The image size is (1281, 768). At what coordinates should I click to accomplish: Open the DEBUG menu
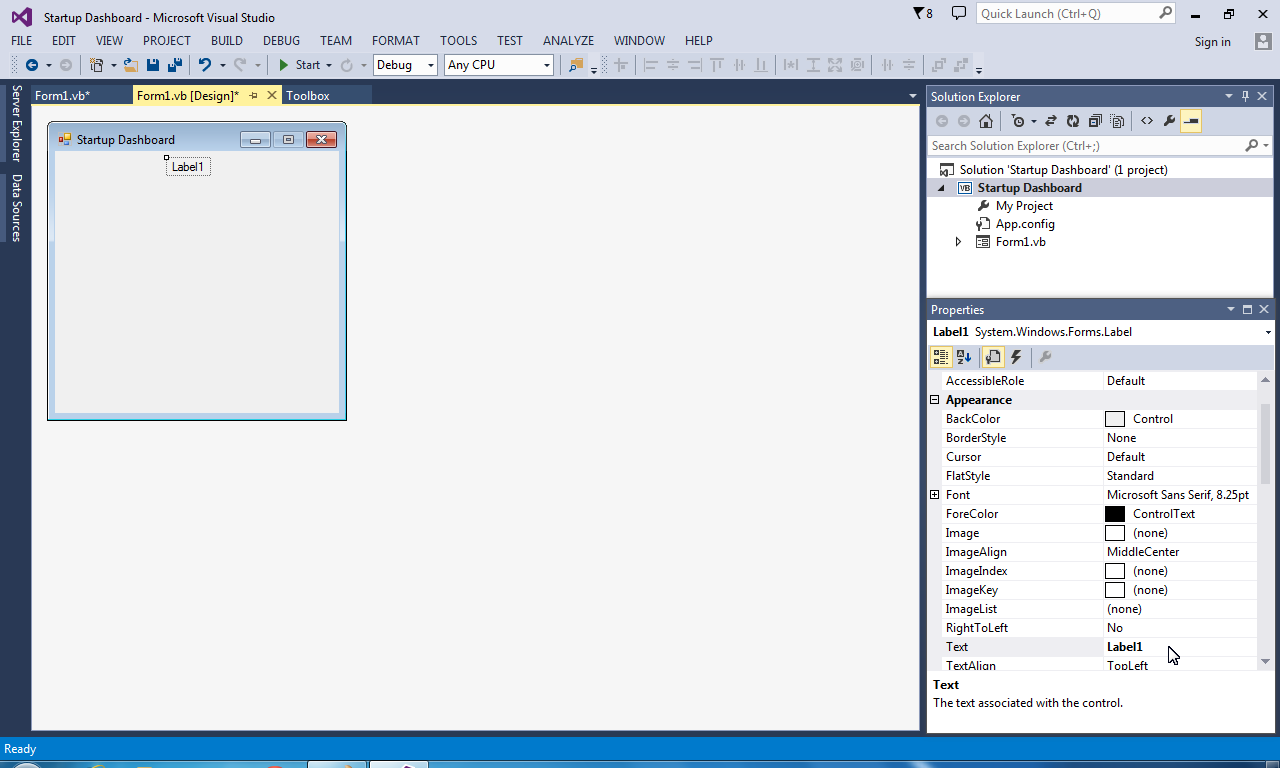click(x=282, y=41)
